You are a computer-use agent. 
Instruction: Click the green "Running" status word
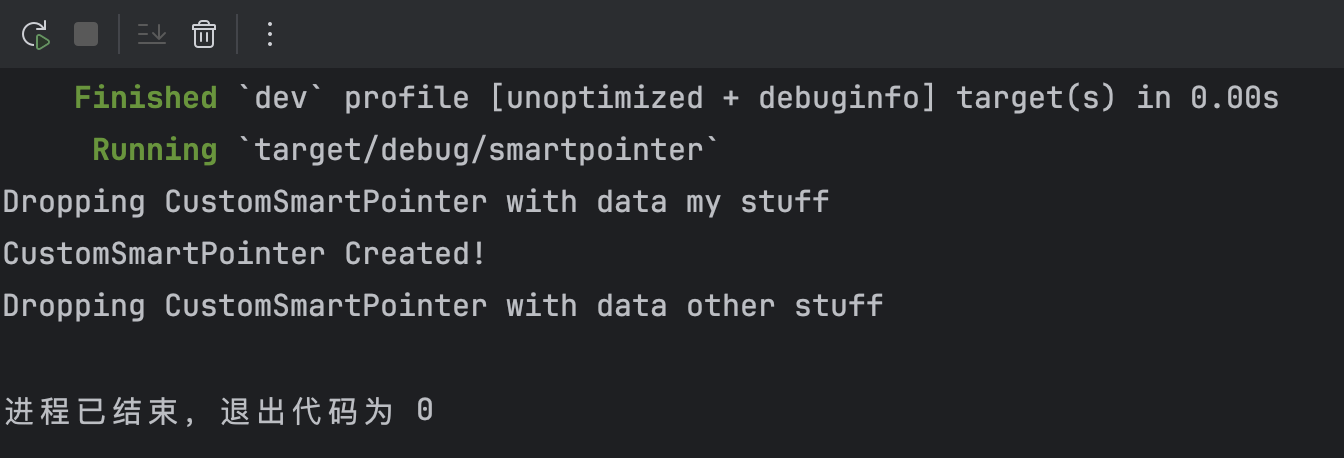154,150
